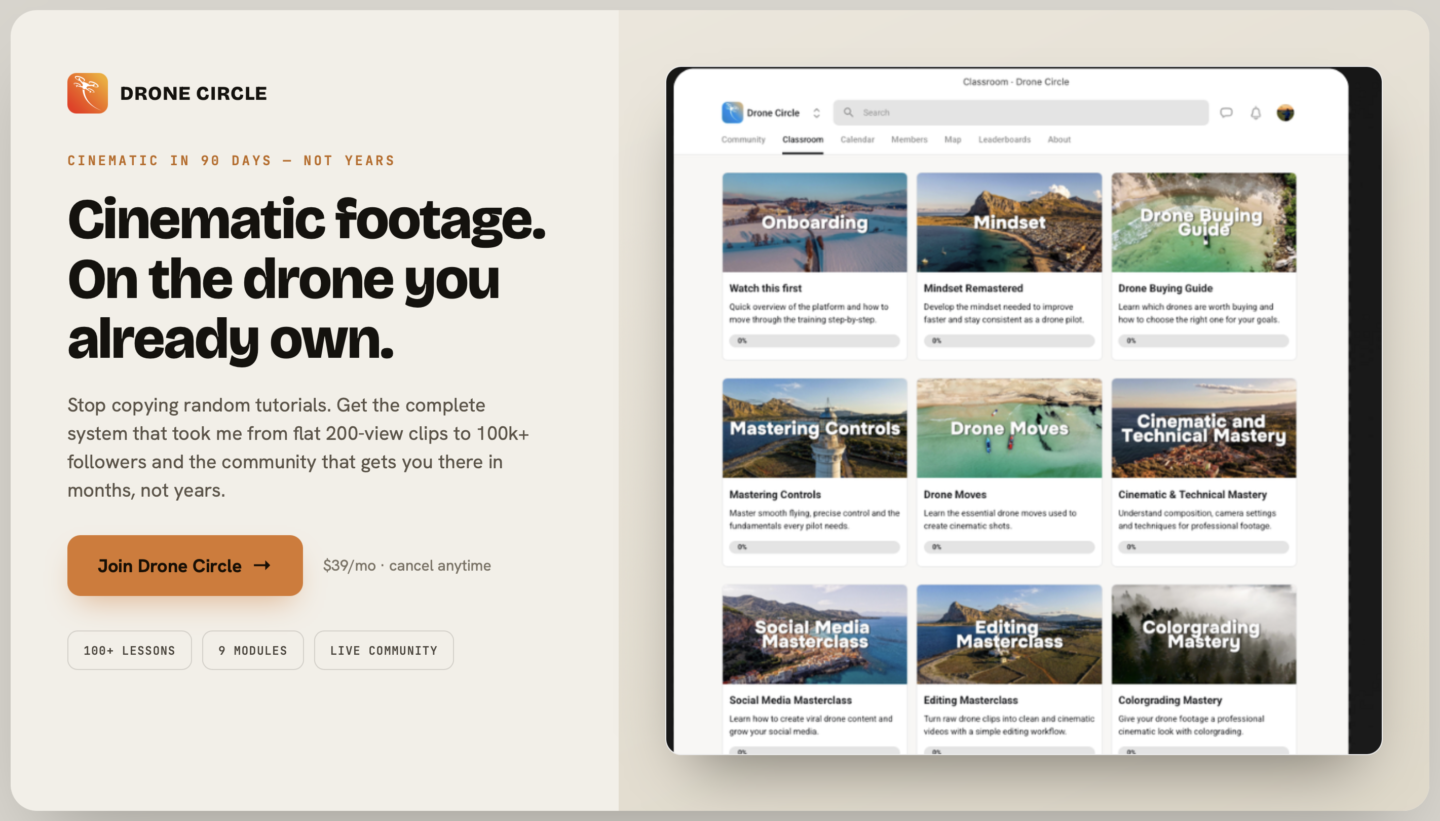Open the notifications bell icon

1256,113
